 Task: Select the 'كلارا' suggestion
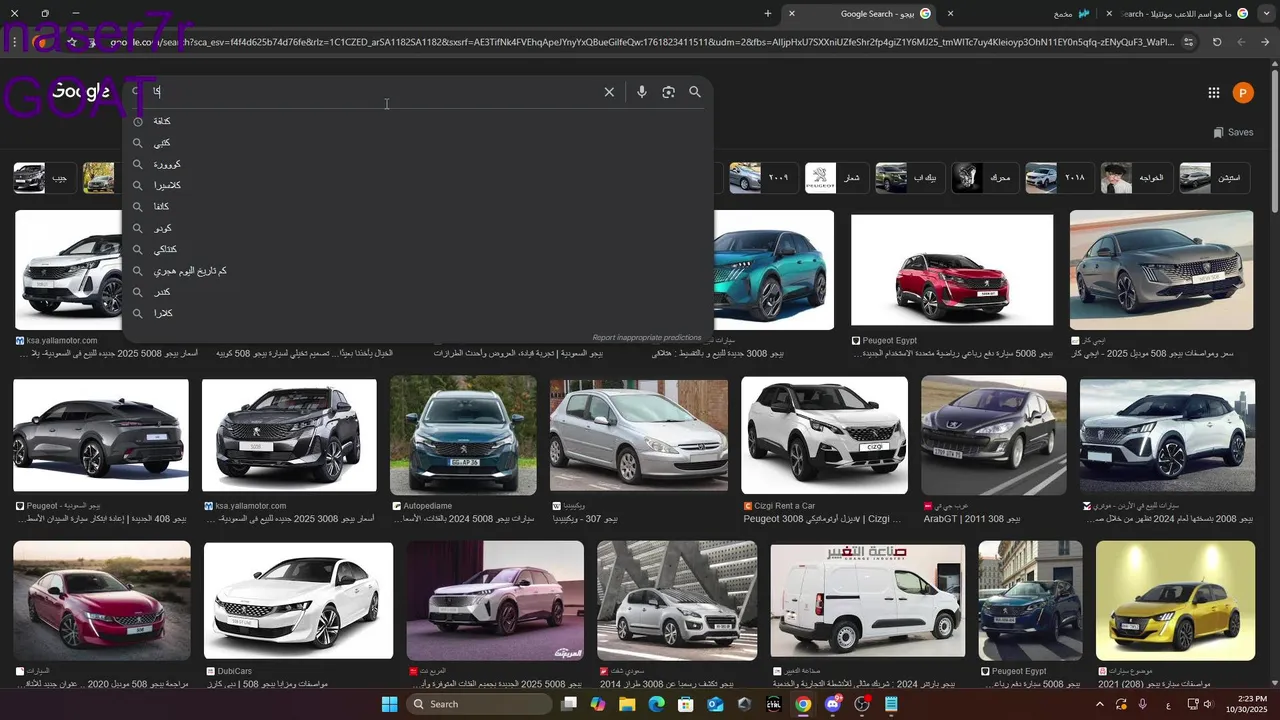pos(418,314)
